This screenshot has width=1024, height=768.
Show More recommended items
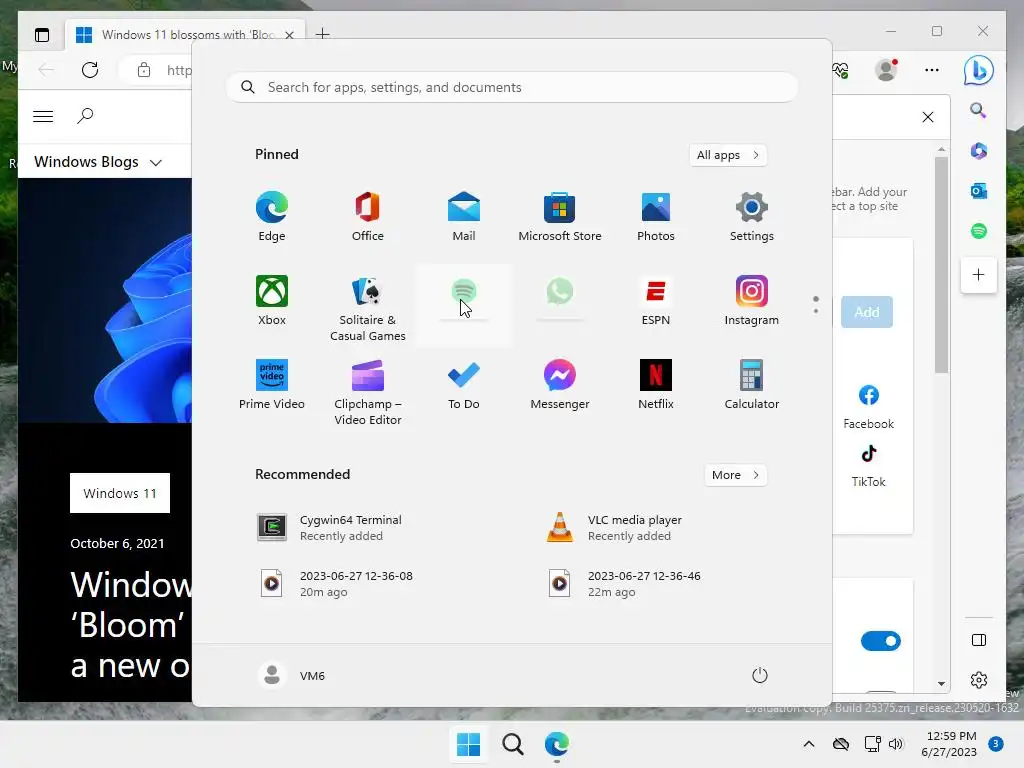tap(736, 475)
